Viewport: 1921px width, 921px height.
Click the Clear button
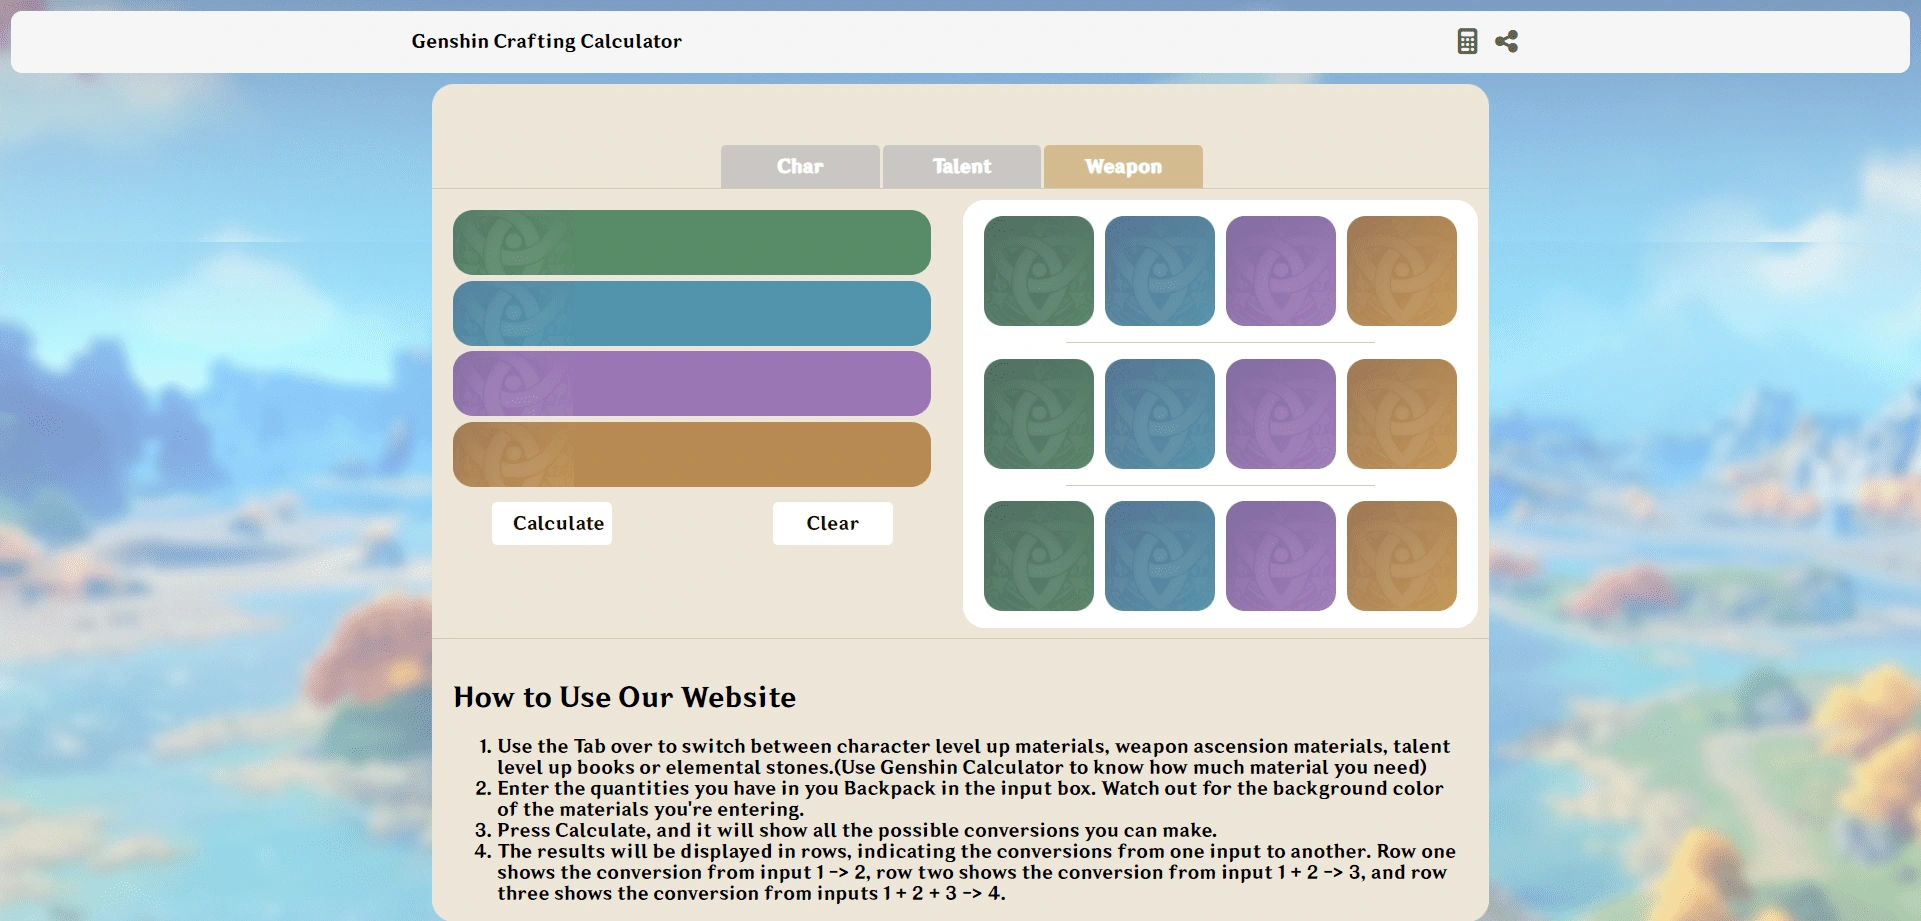pyautogui.click(x=833, y=523)
